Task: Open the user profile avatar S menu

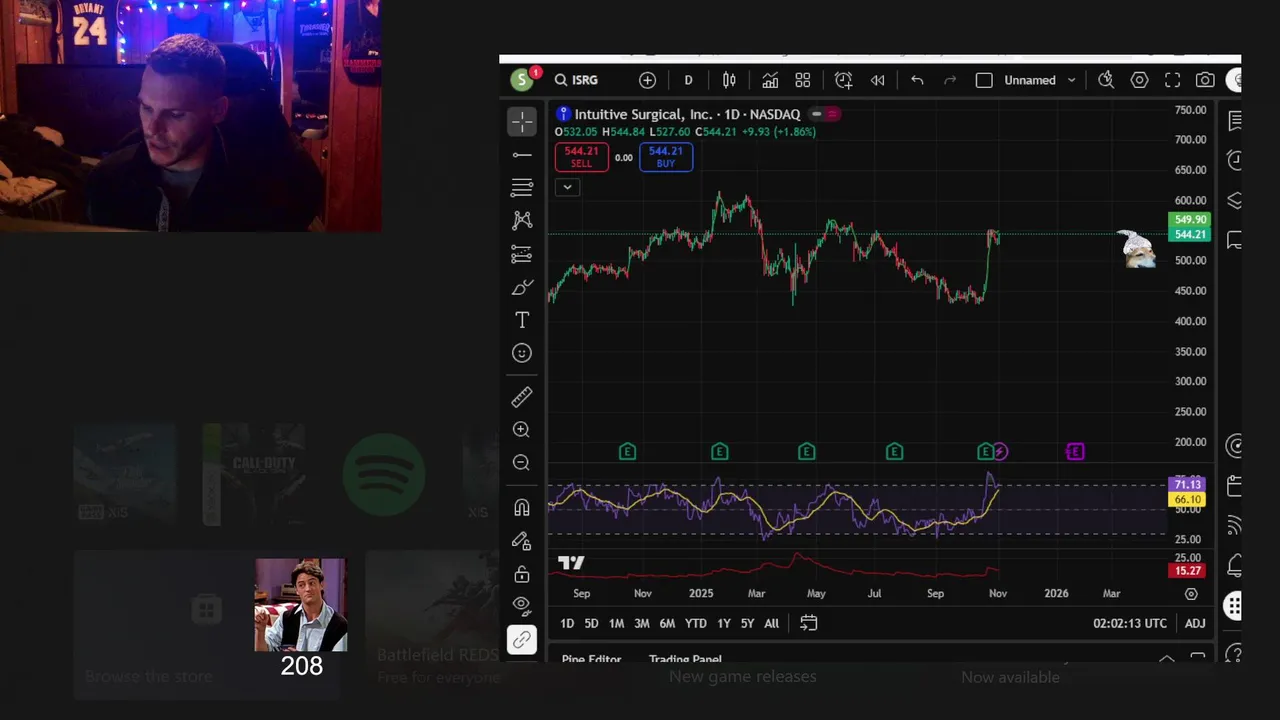Action: 521,80
